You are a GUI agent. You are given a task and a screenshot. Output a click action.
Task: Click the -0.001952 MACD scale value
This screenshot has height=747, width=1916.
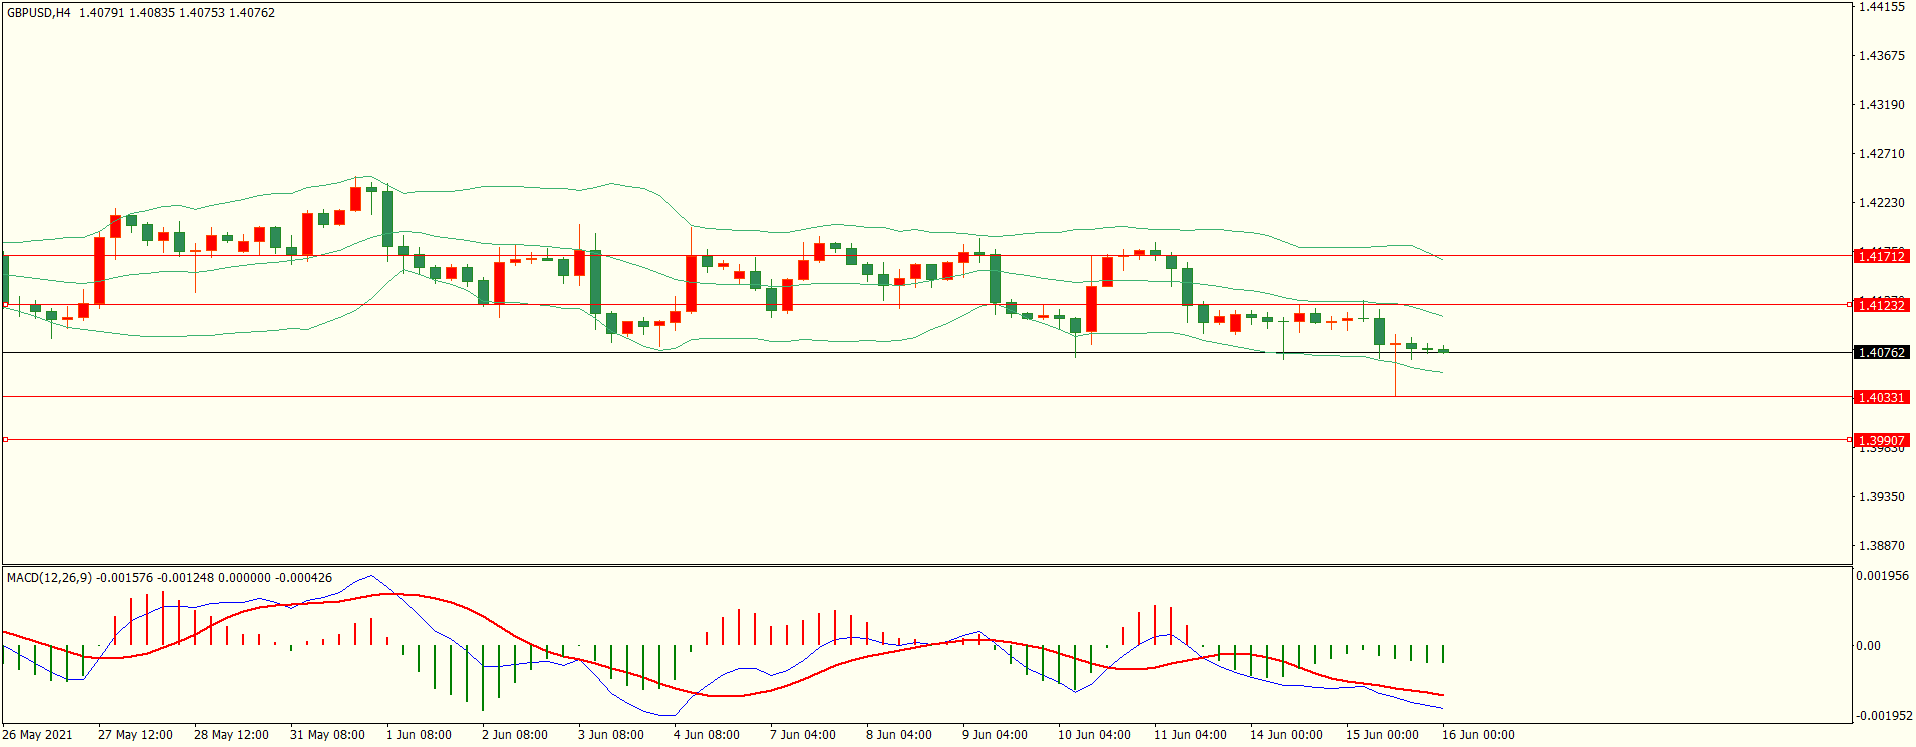1884,715
